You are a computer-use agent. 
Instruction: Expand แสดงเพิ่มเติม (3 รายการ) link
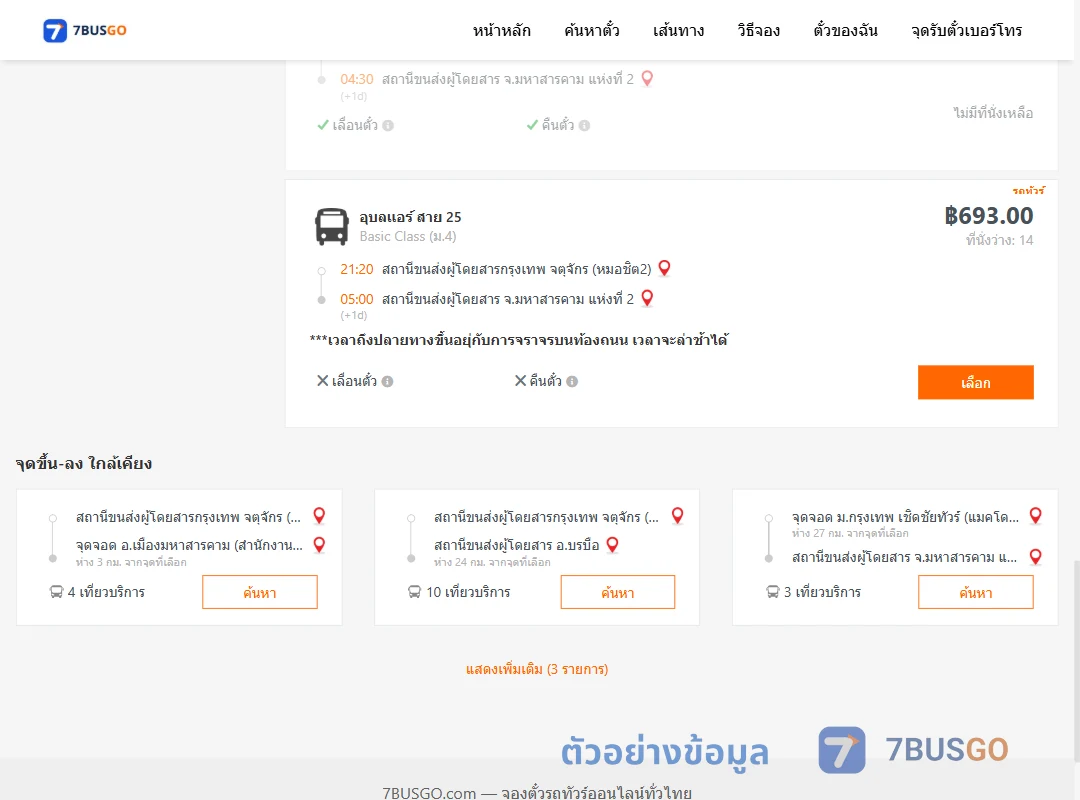[x=537, y=669]
